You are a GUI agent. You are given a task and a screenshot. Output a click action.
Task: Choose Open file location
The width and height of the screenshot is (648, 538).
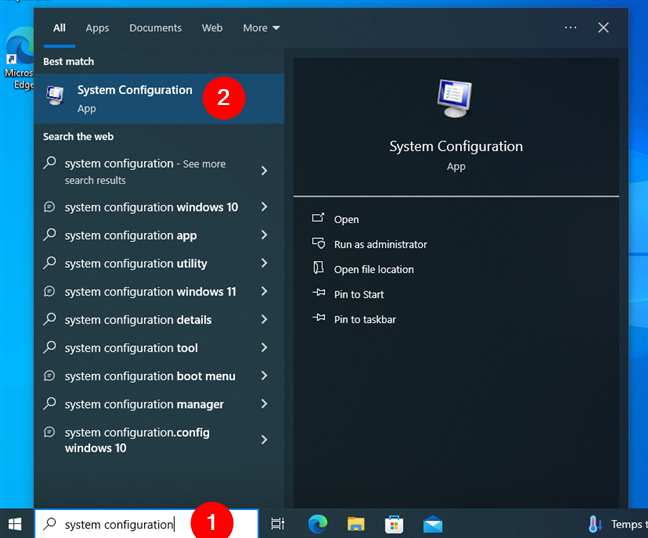click(374, 269)
